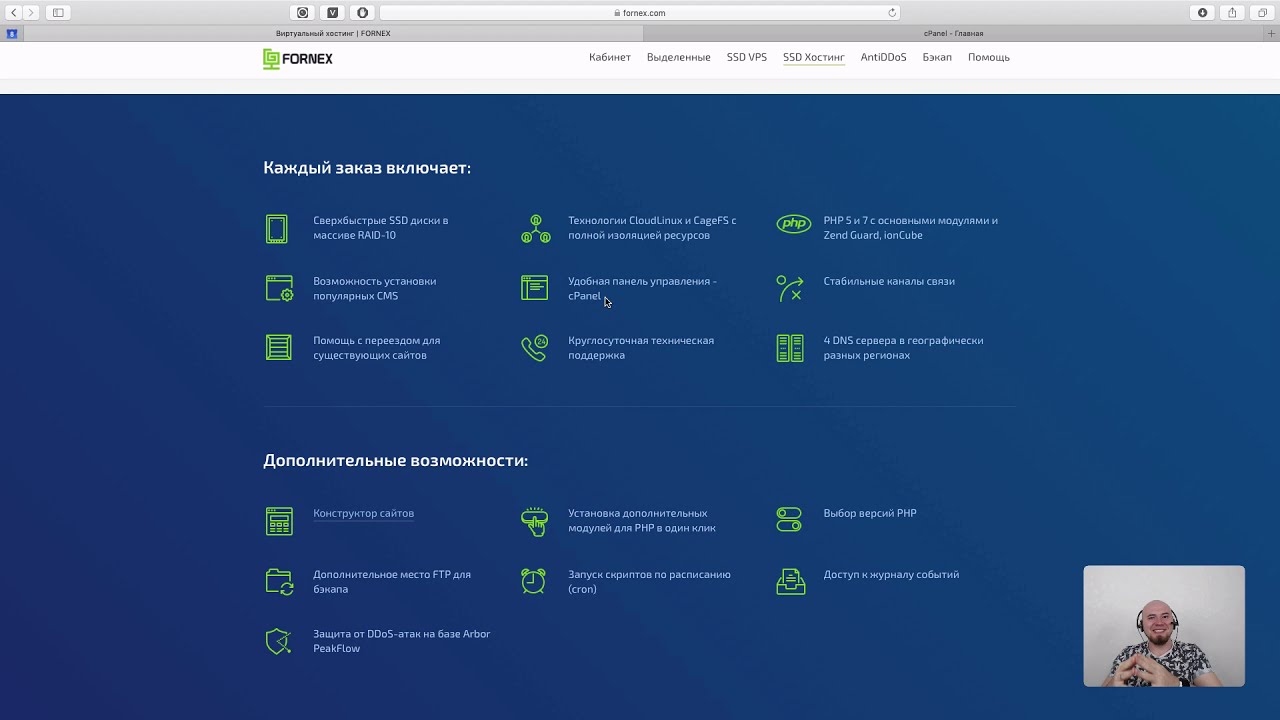Open the Выделенные menu item
Image resolution: width=1280 pixels, height=720 pixels.
coord(679,57)
